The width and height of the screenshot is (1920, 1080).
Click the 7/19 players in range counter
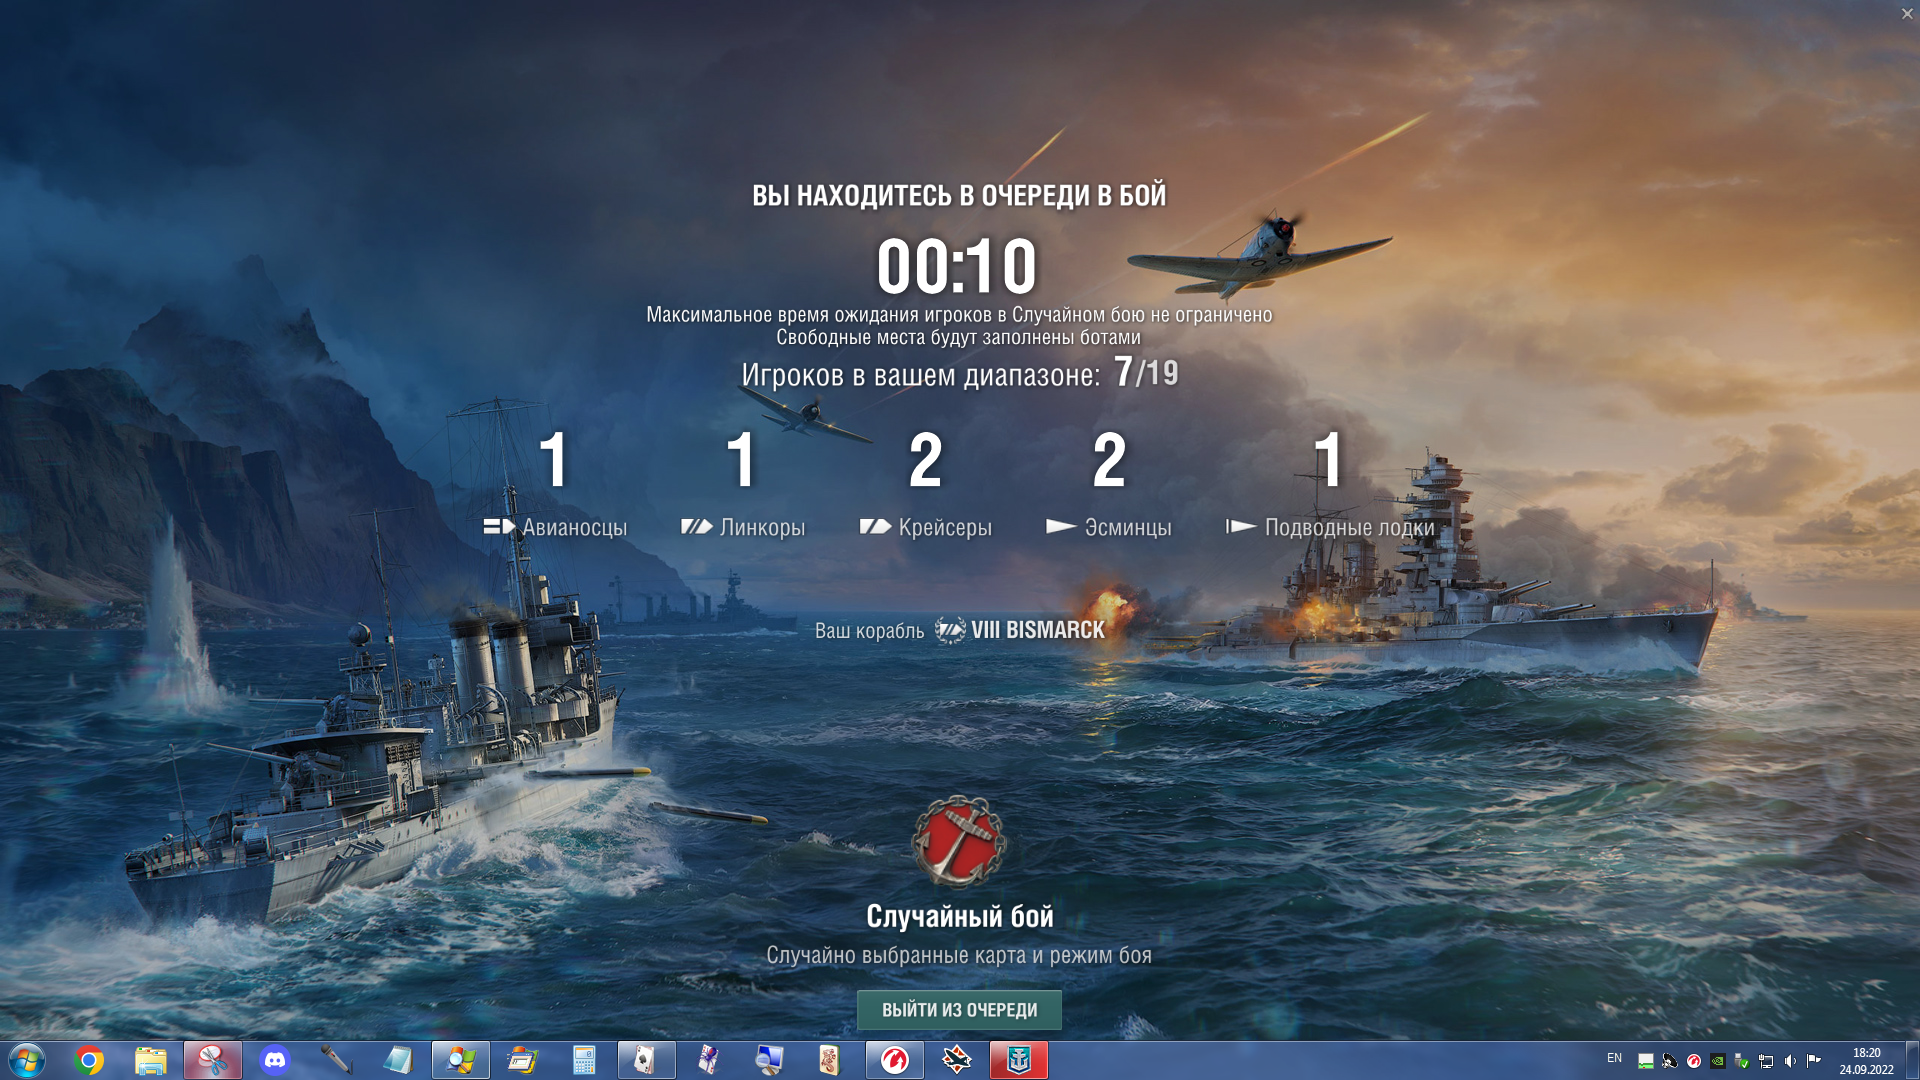pos(1146,372)
